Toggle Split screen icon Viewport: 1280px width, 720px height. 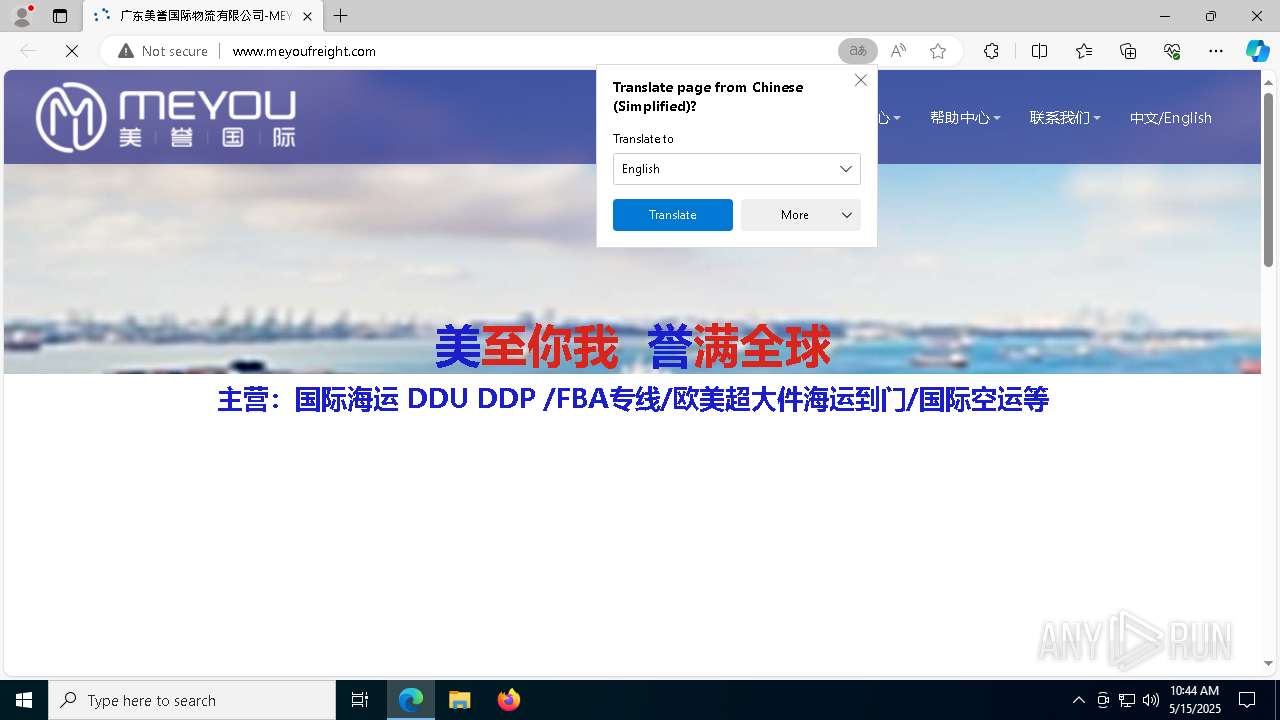pos(1039,51)
